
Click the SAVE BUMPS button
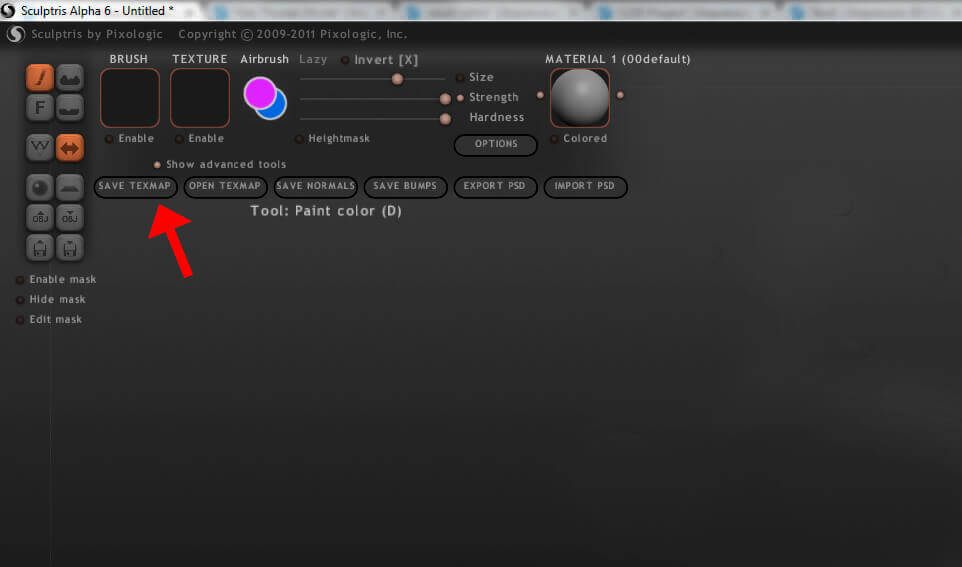[x=405, y=186]
